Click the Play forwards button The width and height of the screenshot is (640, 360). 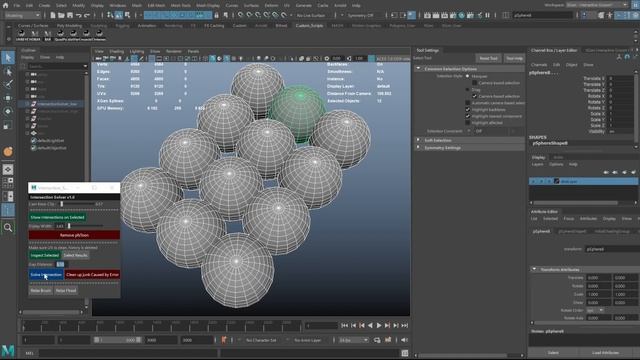point(379,325)
